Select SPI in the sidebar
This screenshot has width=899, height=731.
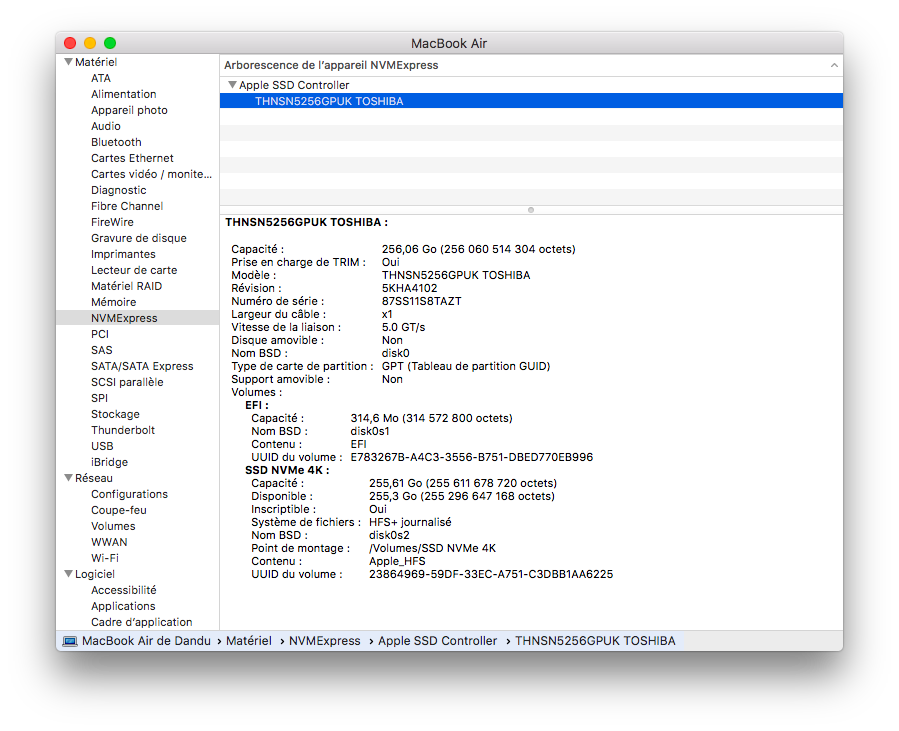[x=99, y=398]
